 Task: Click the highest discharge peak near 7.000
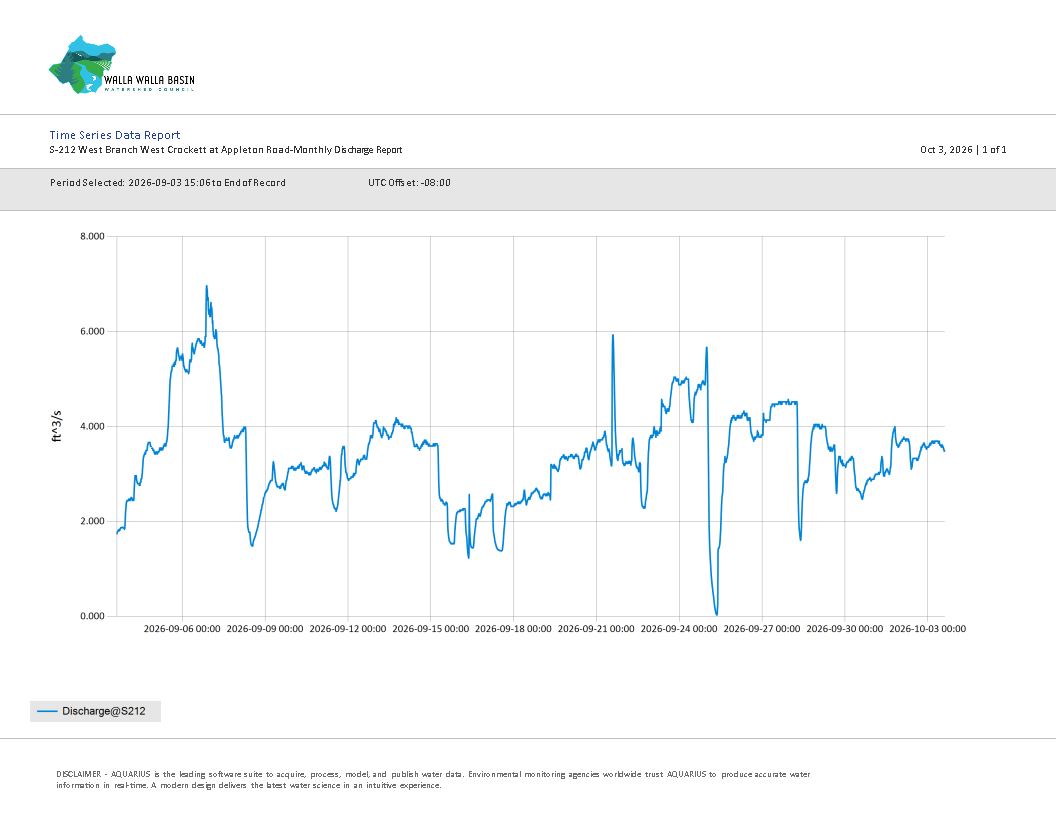207,286
